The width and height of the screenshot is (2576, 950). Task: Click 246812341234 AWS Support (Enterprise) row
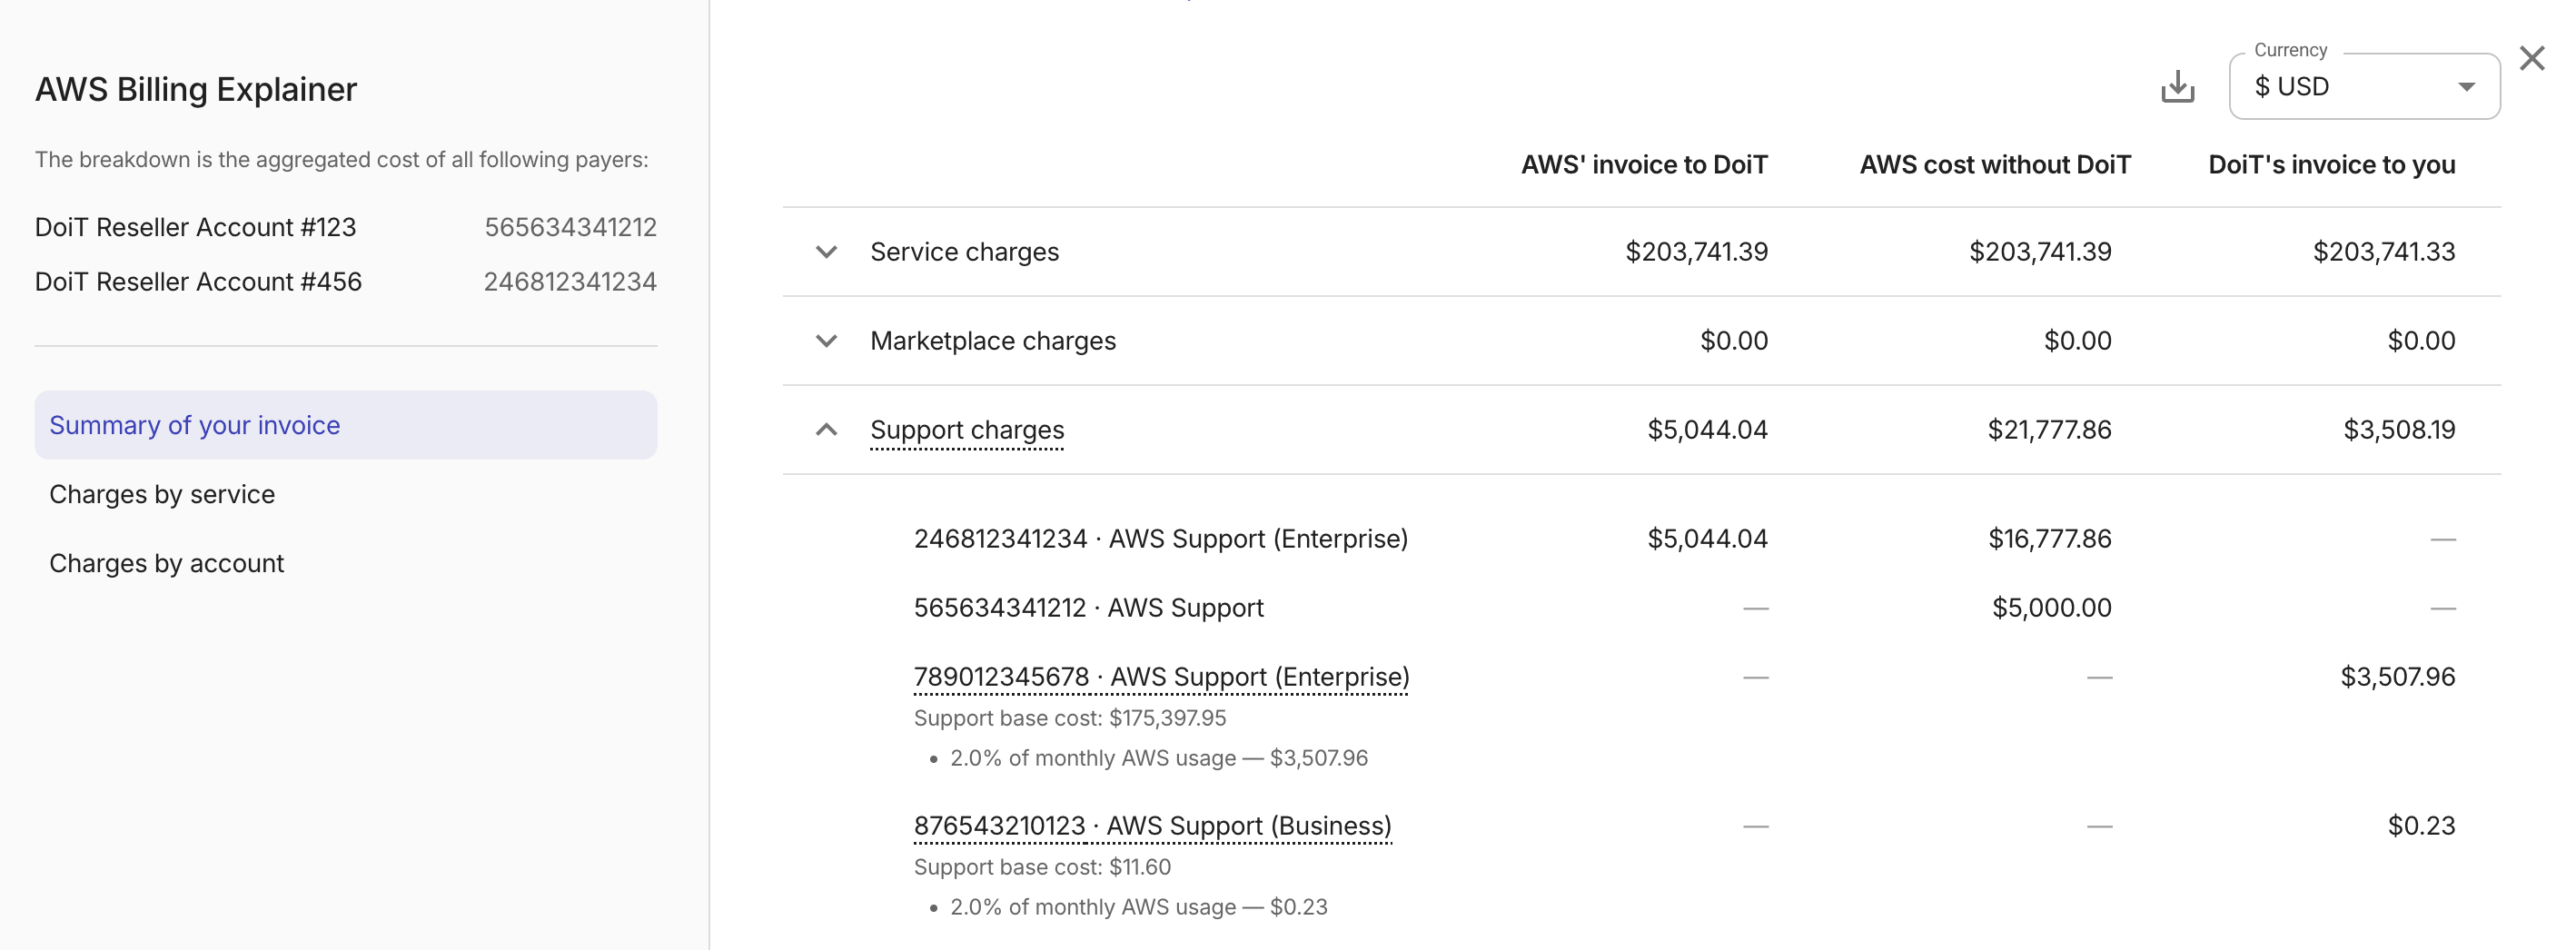tap(1160, 539)
